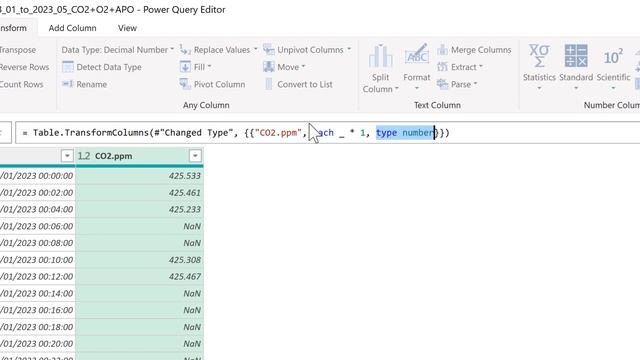Click the Parse icon
The height and width of the screenshot is (360, 640).
point(442,84)
